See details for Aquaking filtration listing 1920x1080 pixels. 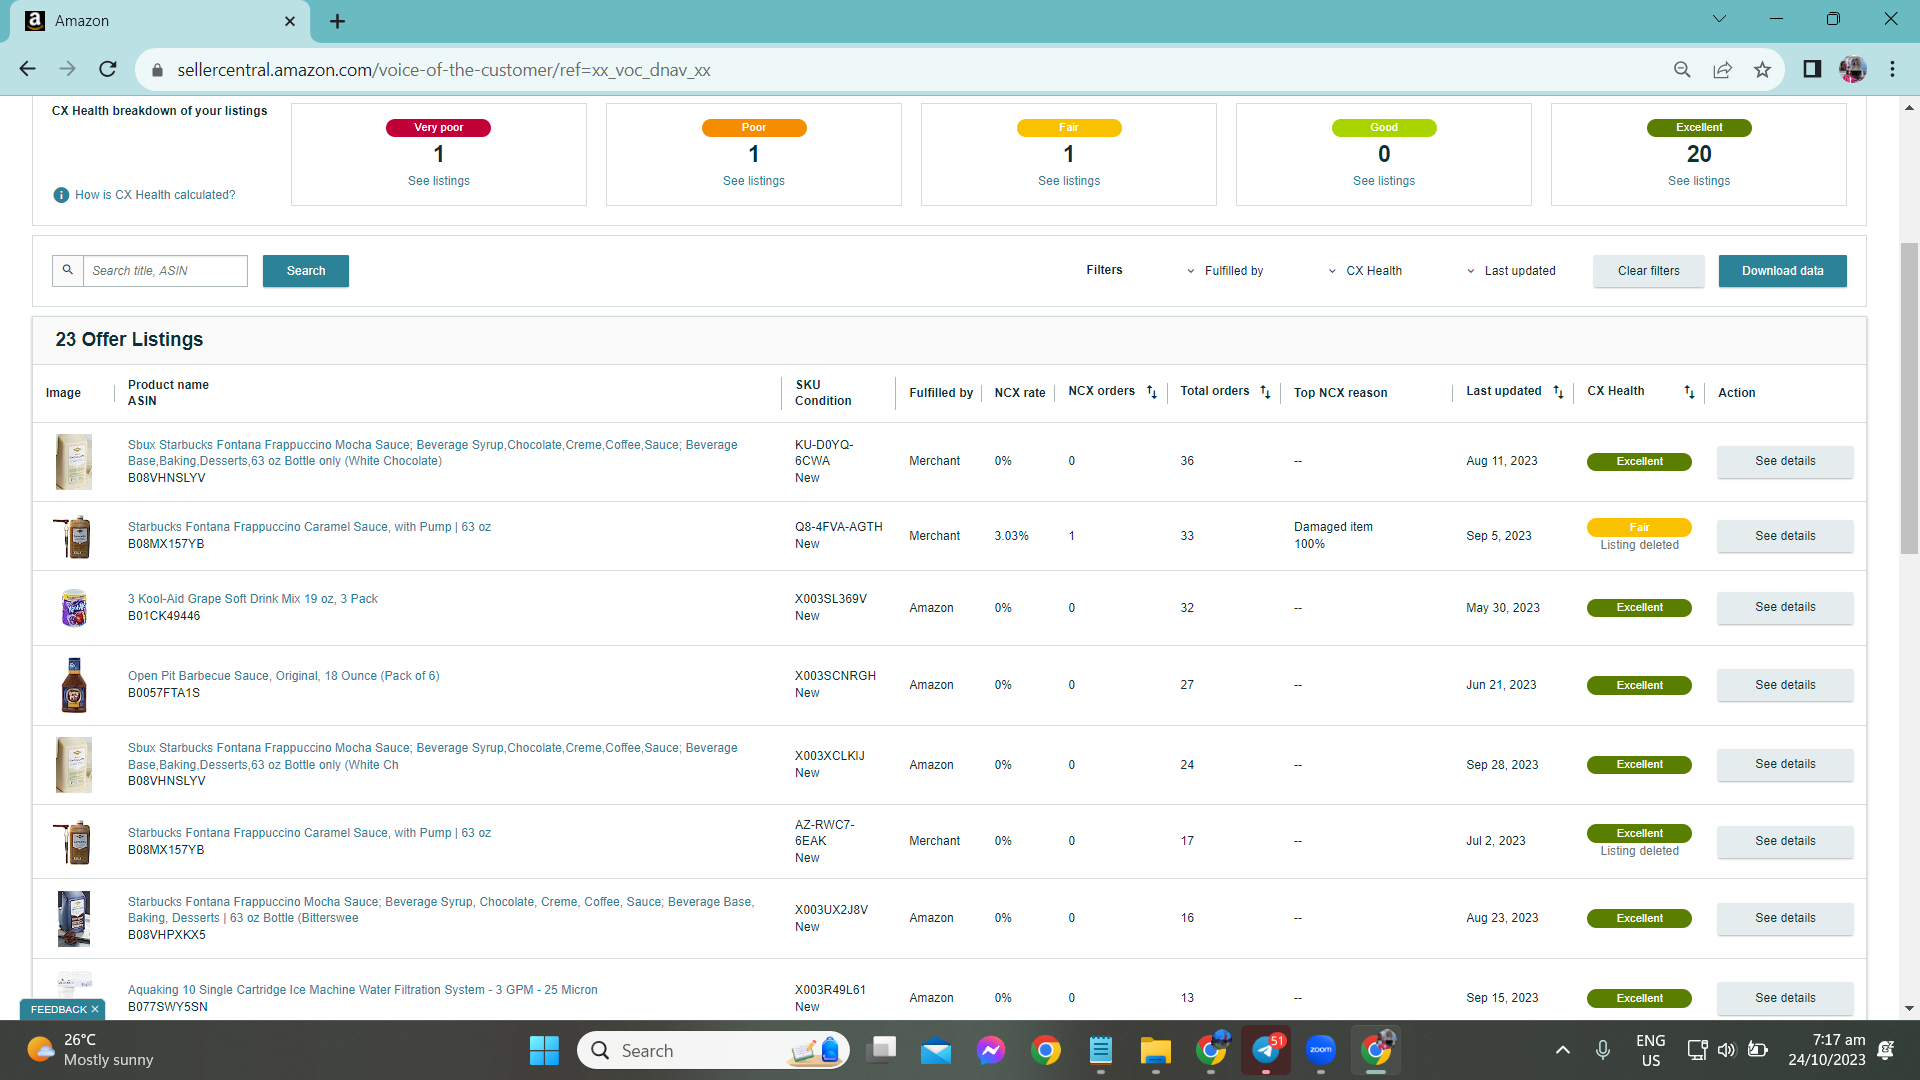(x=1785, y=998)
